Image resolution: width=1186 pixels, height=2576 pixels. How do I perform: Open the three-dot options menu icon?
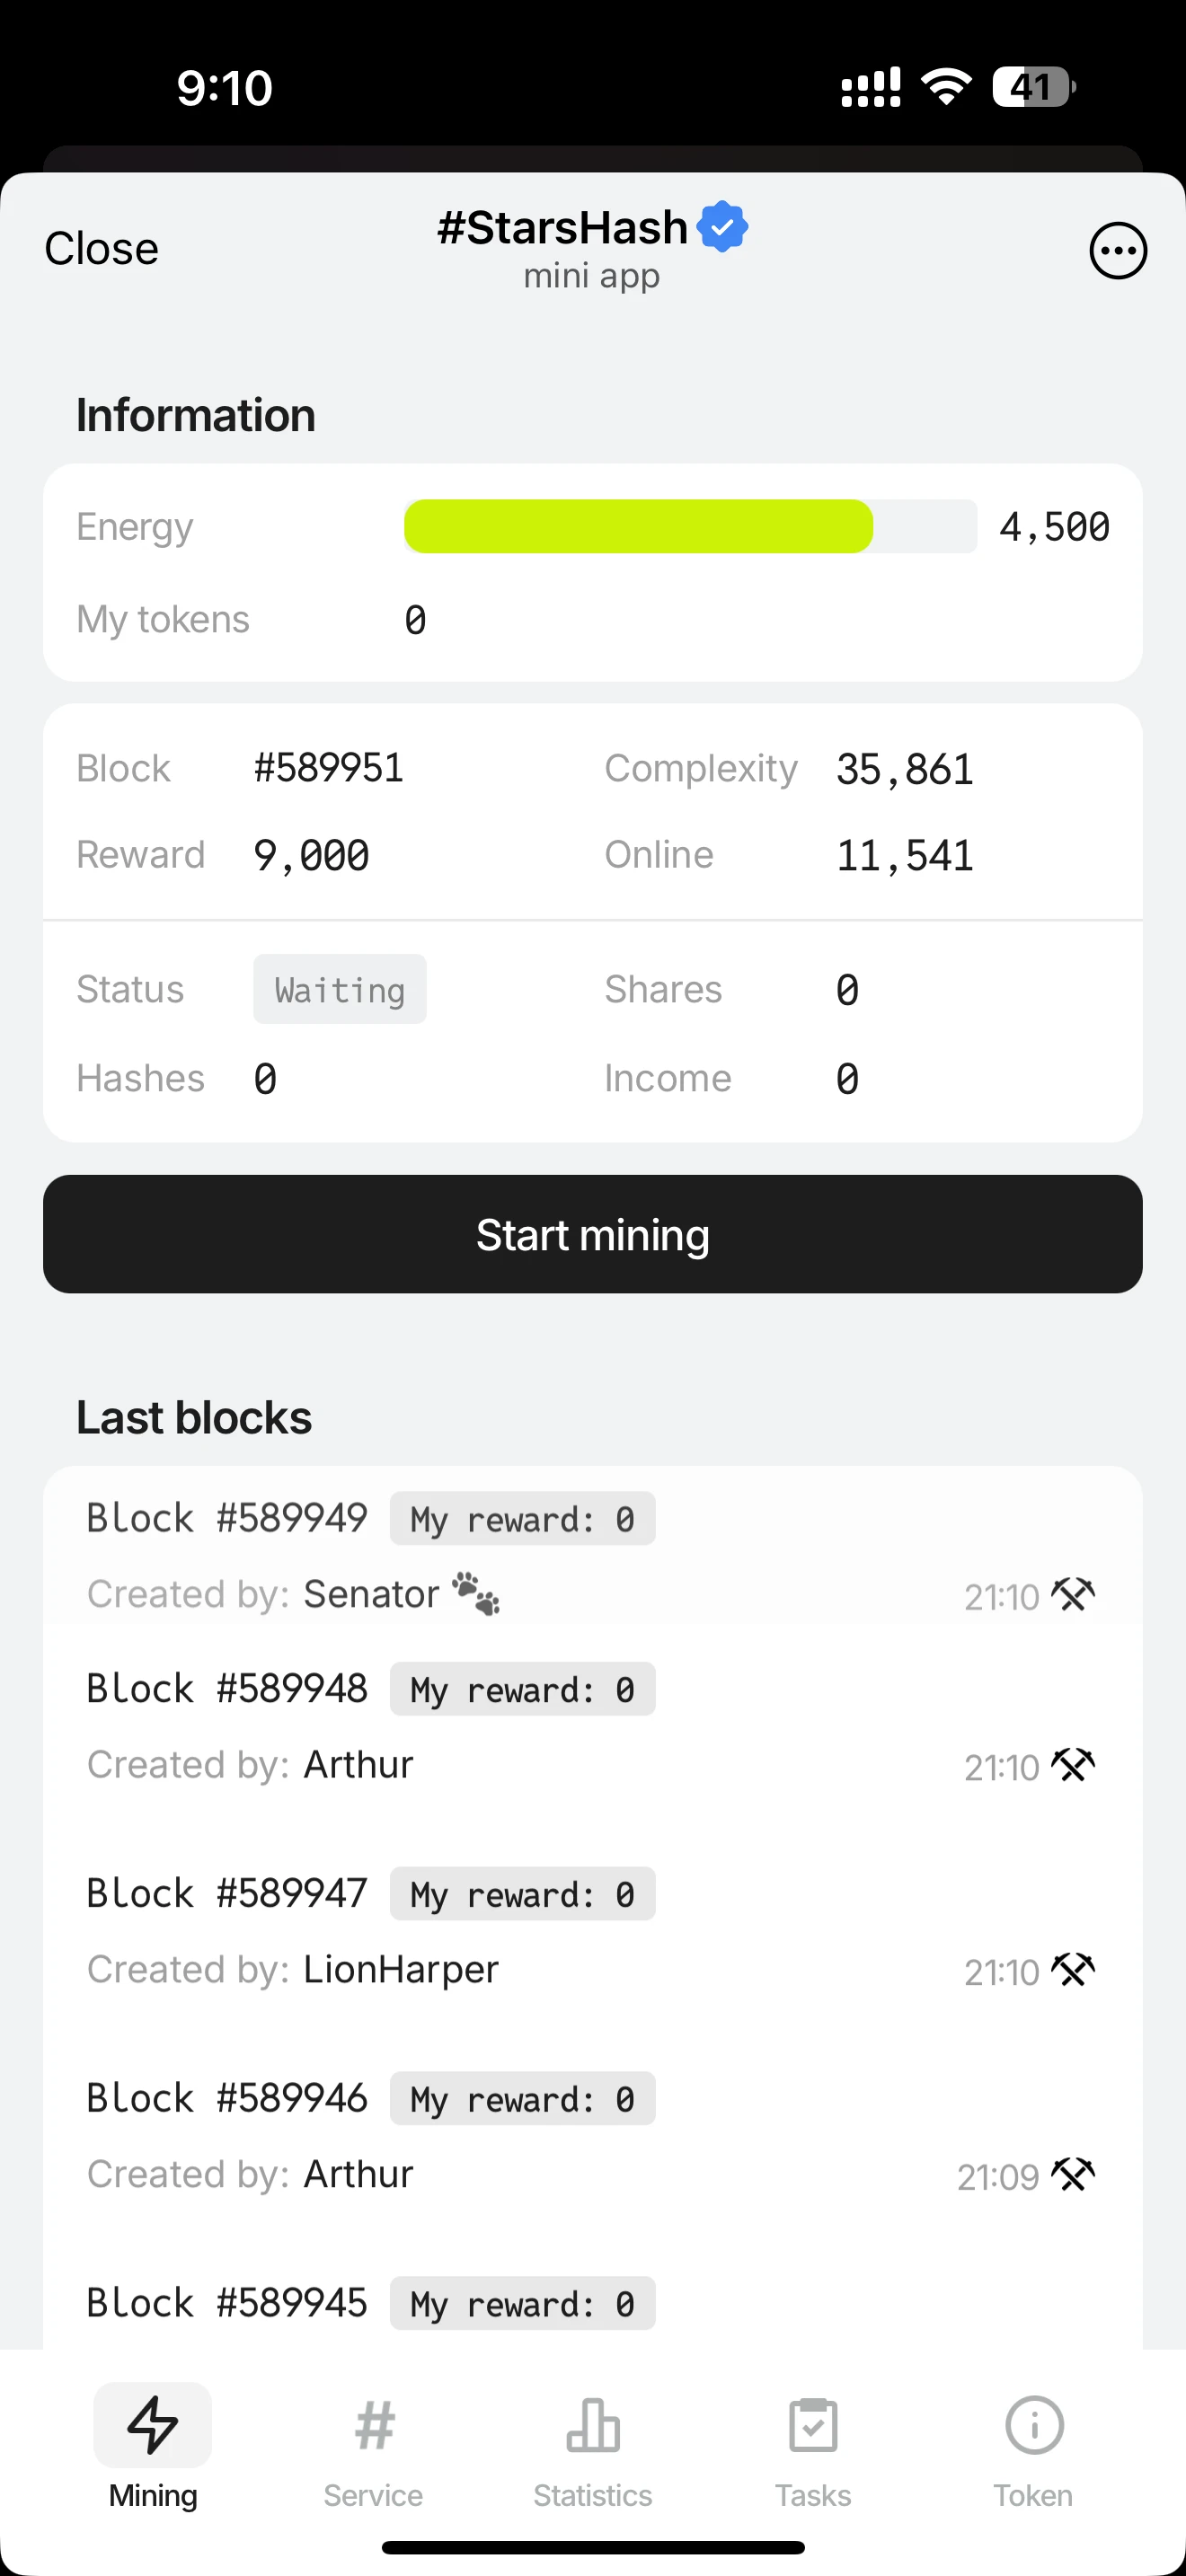coord(1117,250)
